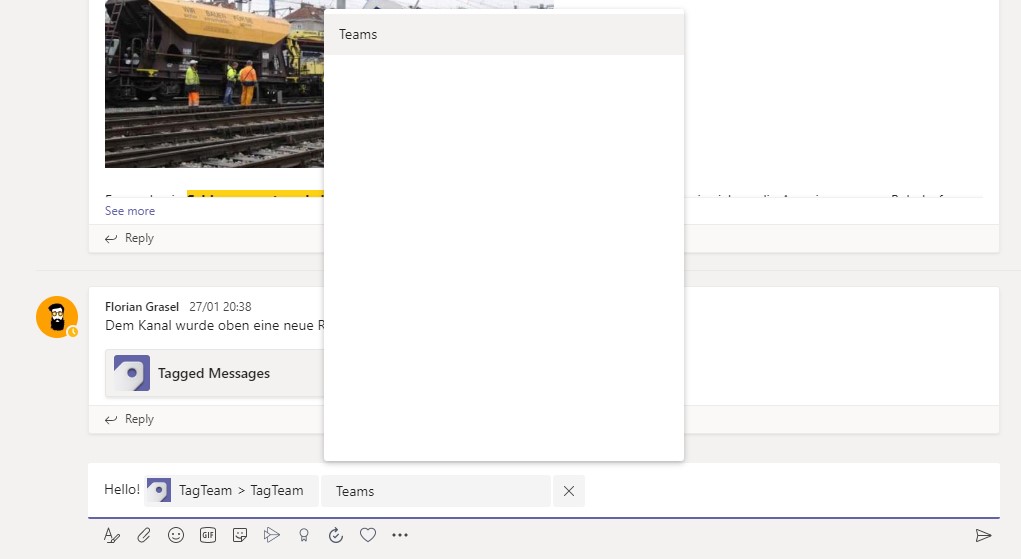Open the Format text options
The image size is (1021, 559).
tap(111, 535)
